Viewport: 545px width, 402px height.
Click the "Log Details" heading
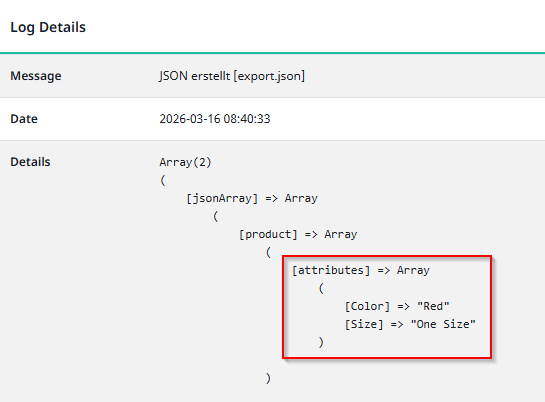48,27
